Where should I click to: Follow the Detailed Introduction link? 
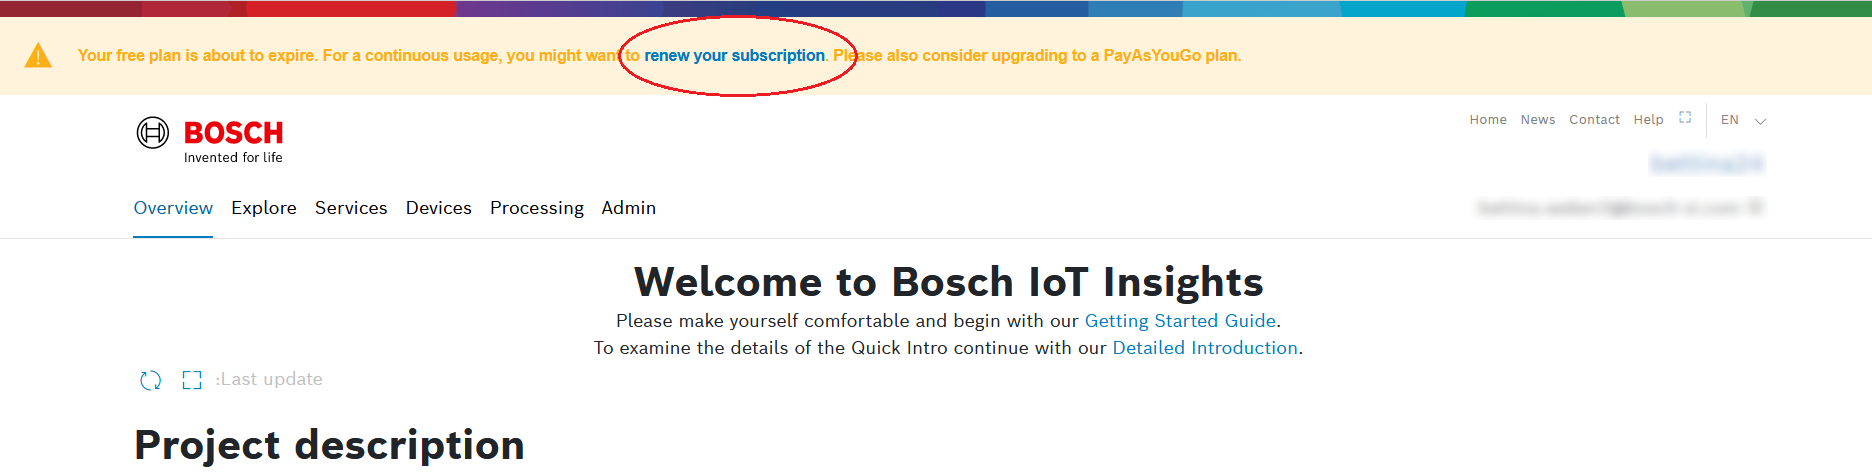1205,348
